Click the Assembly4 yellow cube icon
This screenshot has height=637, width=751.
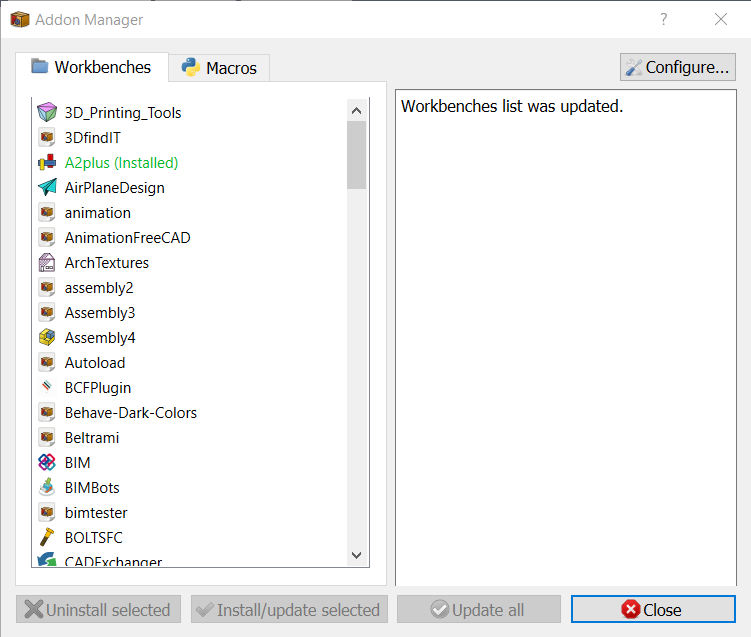[47, 337]
